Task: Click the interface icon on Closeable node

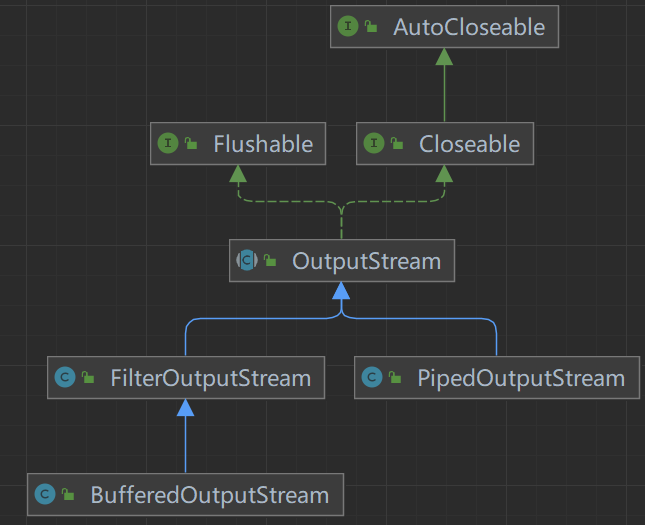Action: [x=374, y=144]
